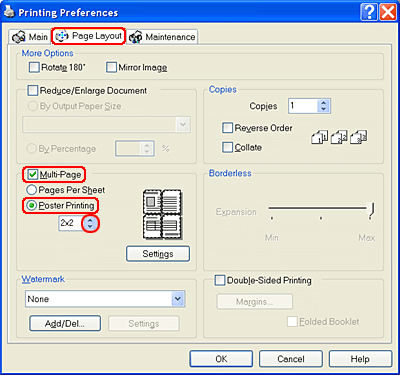
Task: Click the Page Layout tab icon
Action: pos(62,36)
